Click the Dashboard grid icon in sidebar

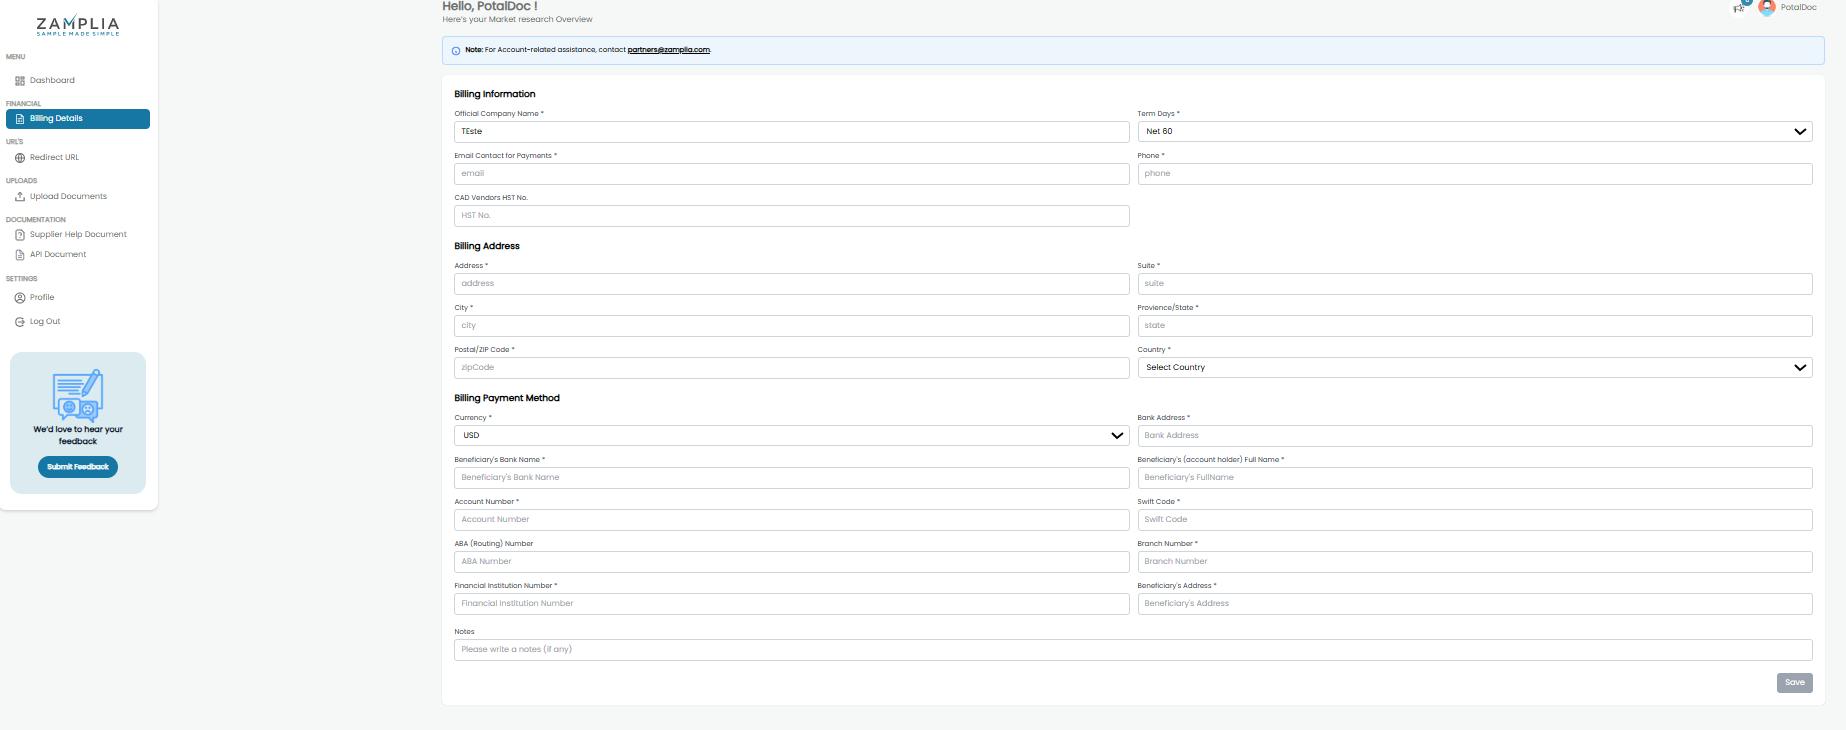20,81
